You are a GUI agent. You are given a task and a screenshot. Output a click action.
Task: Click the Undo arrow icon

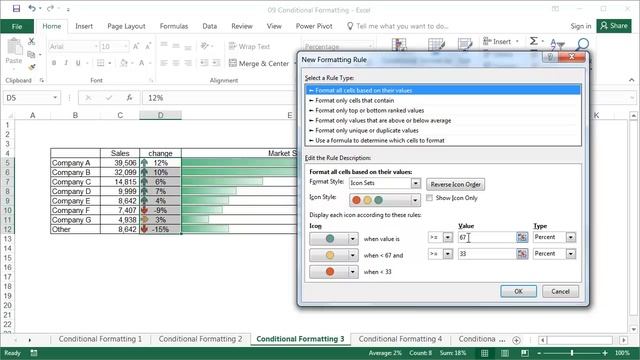pyautogui.click(x=32, y=8)
